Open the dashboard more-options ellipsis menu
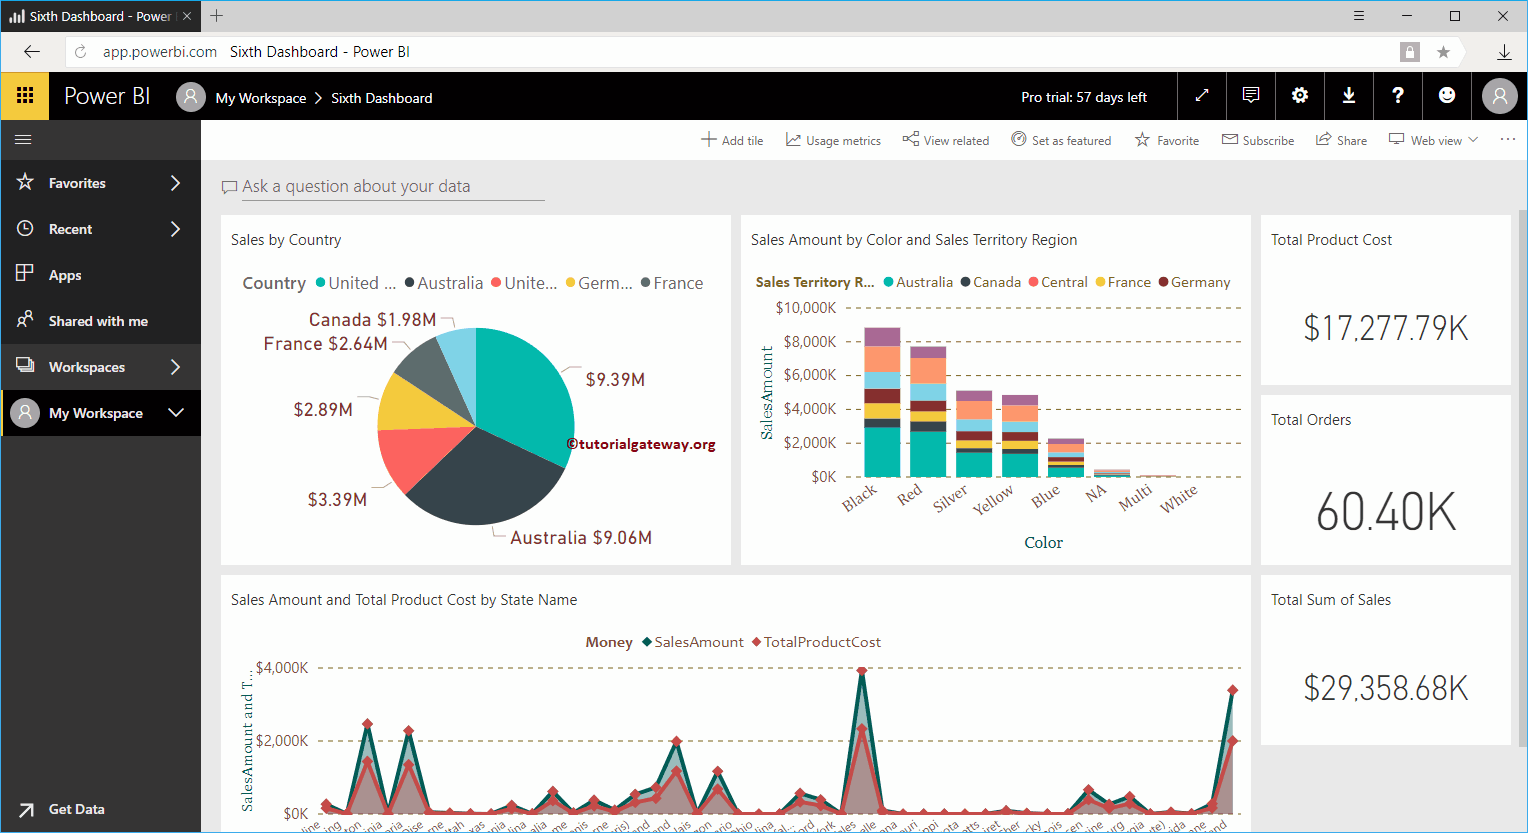The image size is (1528, 833). click(x=1507, y=140)
